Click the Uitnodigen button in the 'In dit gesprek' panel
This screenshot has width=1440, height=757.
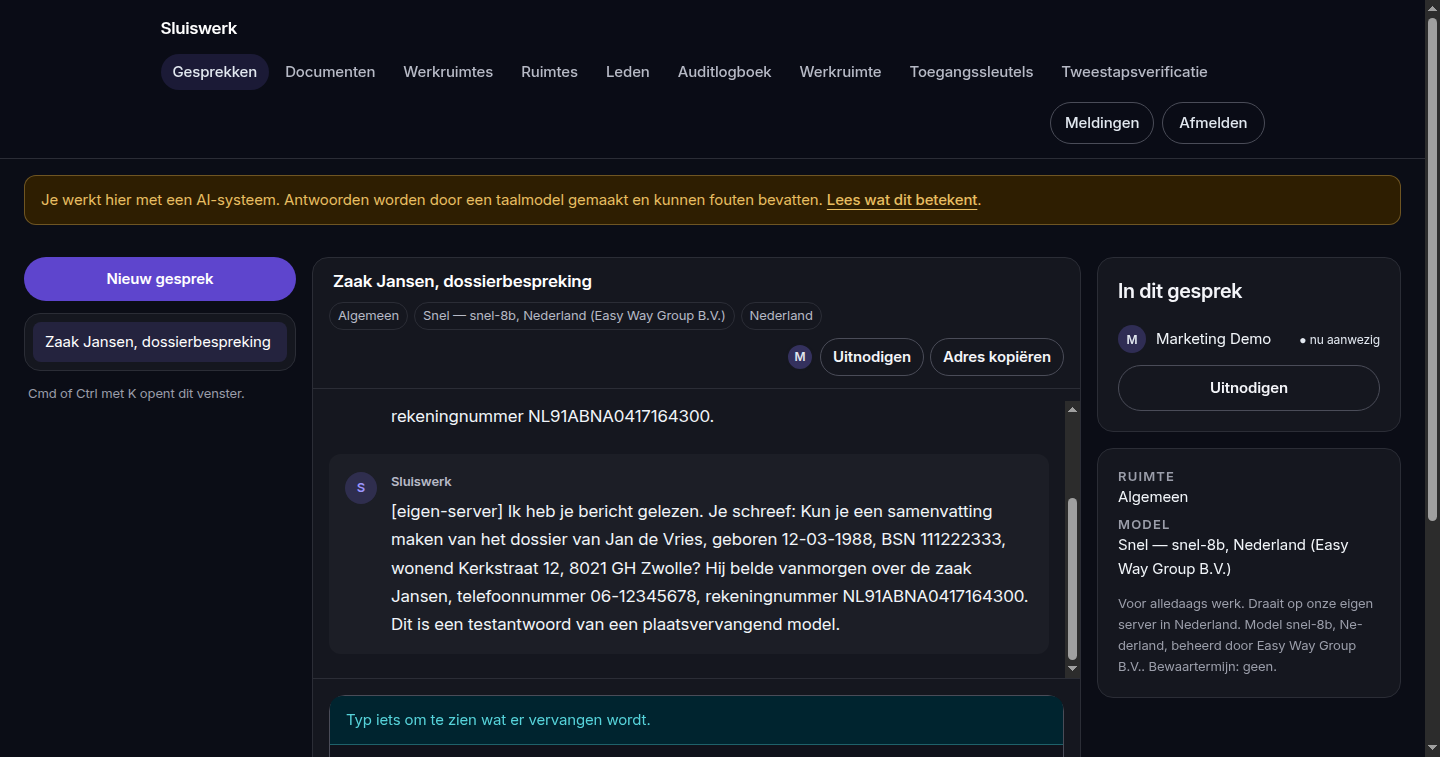click(x=1249, y=388)
